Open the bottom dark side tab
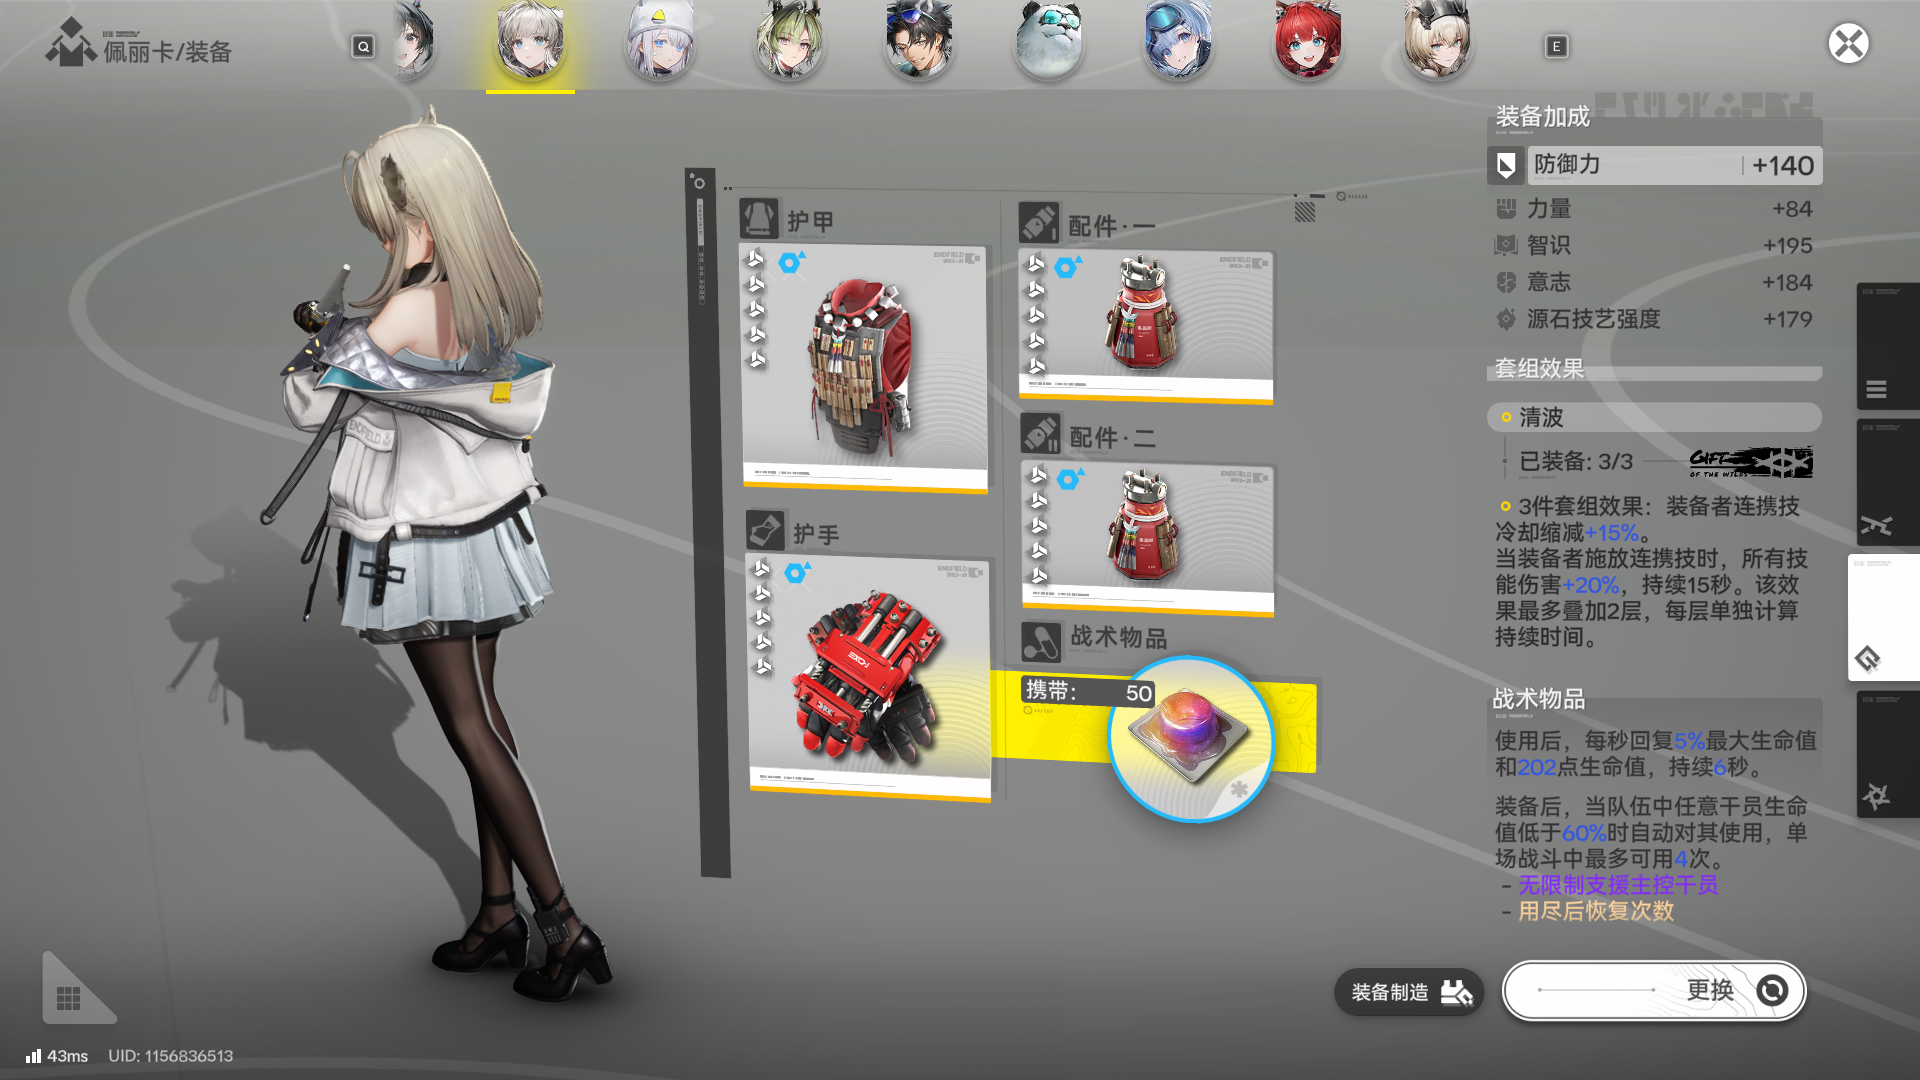 1888,755
